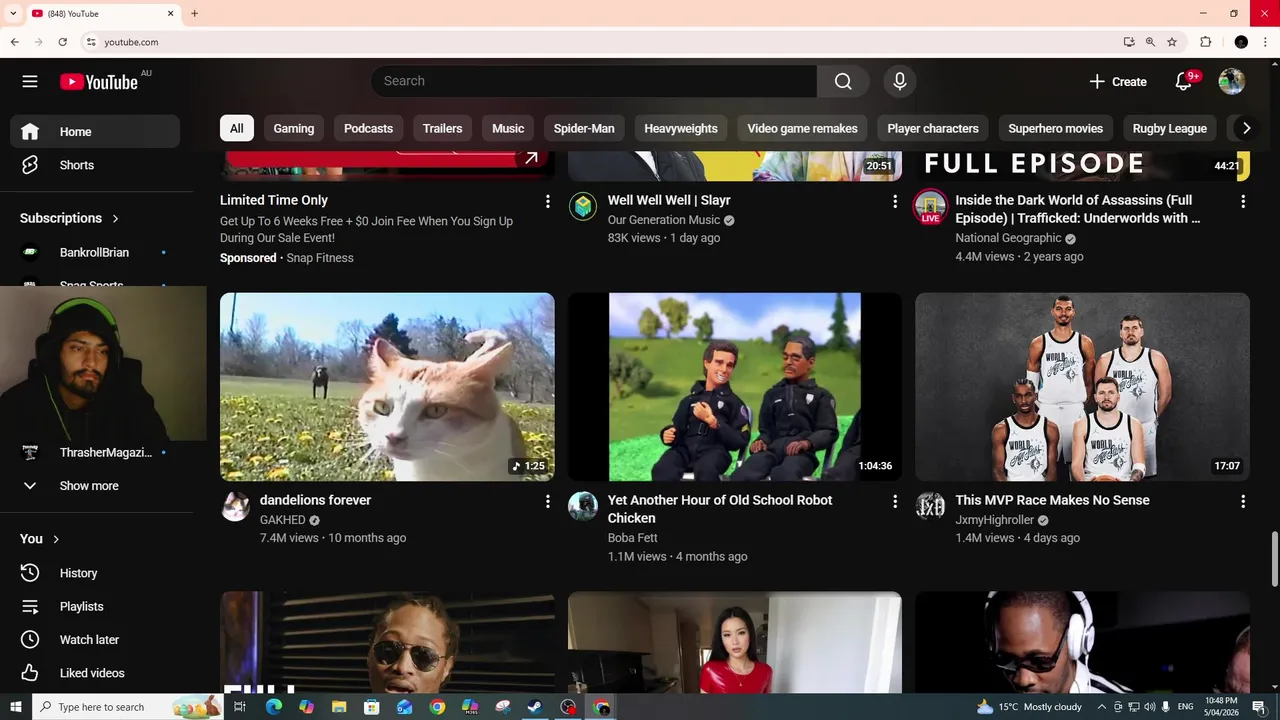
Task: Open more options for Well Well Well video
Action: click(895, 201)
